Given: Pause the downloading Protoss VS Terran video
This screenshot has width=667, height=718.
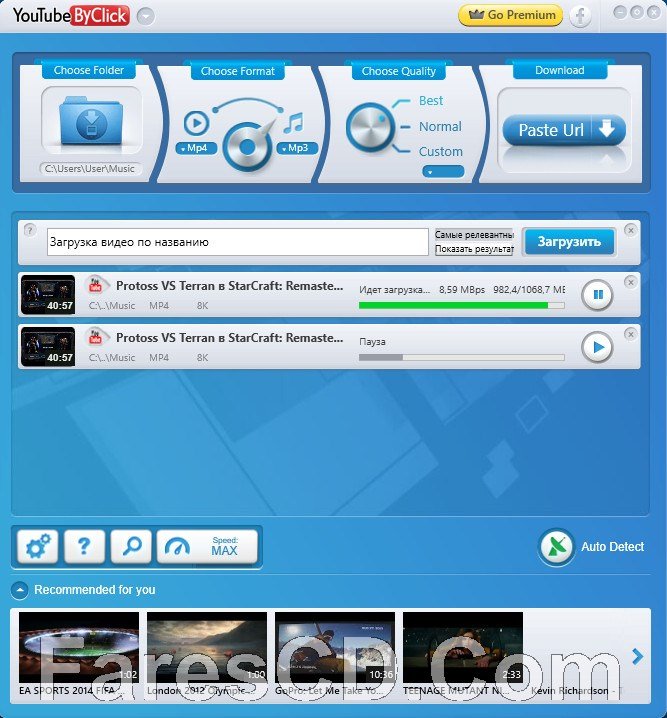Looking at the screenshot, I should [597, 294].
